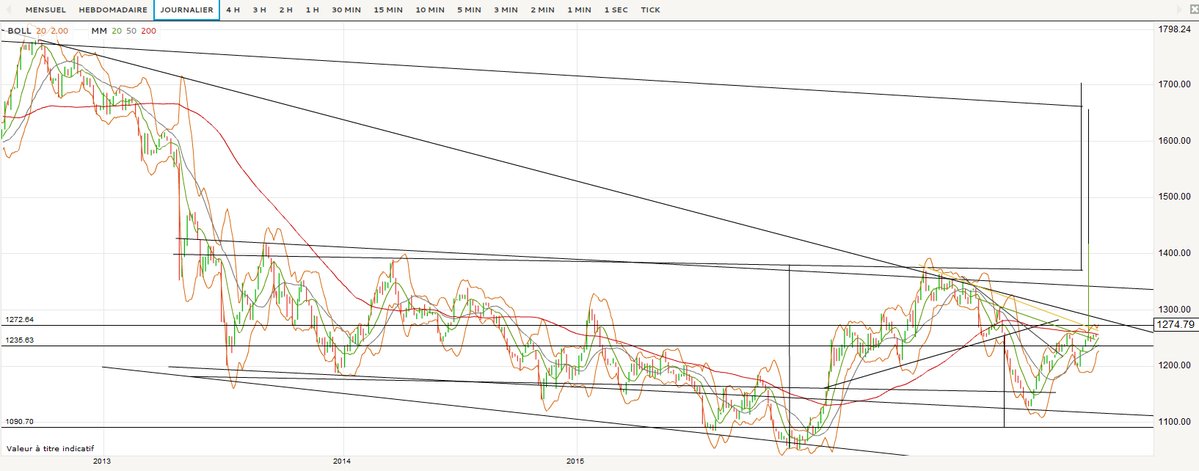Image resolution: width=1199 pixels, height=471 pixels.
Task: Click the grey MM 50 period value
Action: (x=130, y=31)
